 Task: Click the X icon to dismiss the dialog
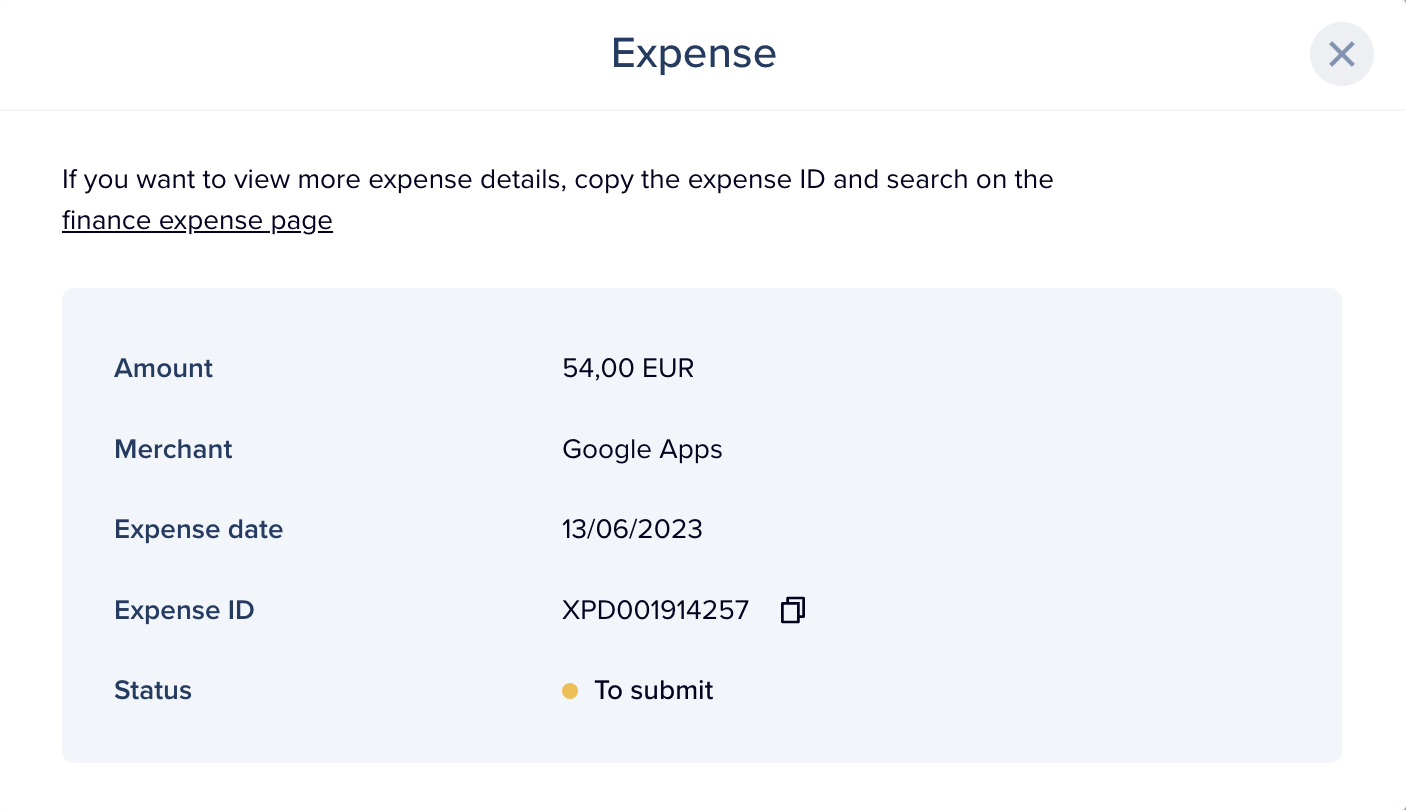[x=1341, y=54]
